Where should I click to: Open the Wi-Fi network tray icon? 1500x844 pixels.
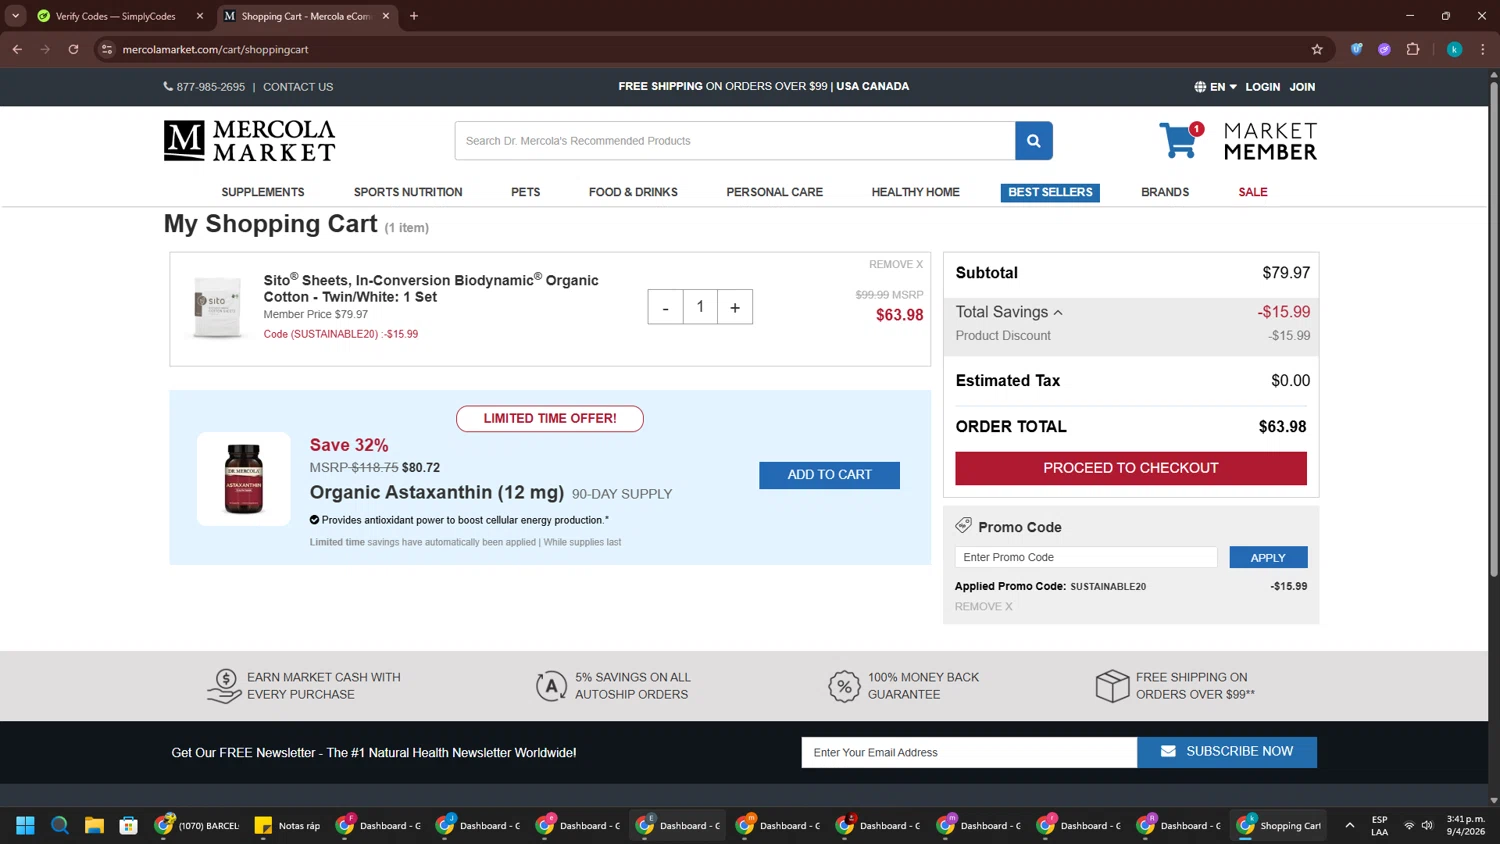click(1409, 825)
